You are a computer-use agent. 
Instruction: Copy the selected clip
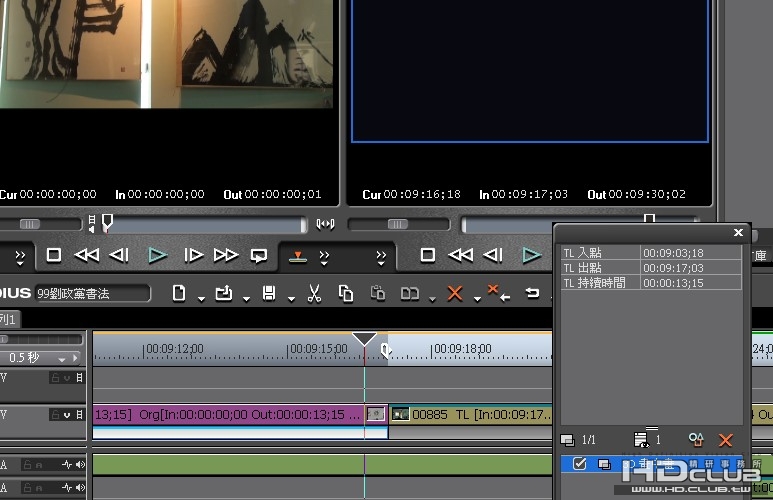pos(346,293)
